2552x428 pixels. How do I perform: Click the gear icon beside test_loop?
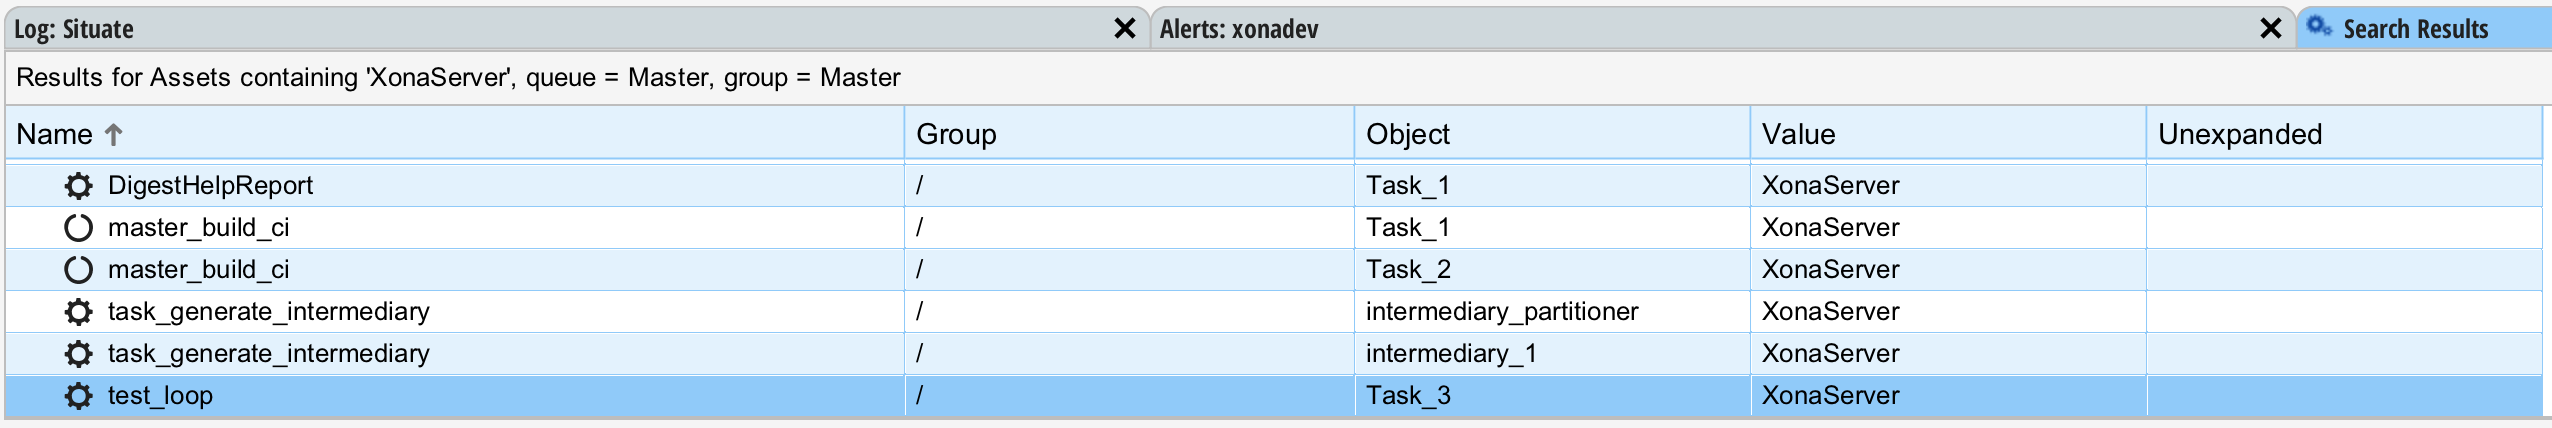coord(78,396)
